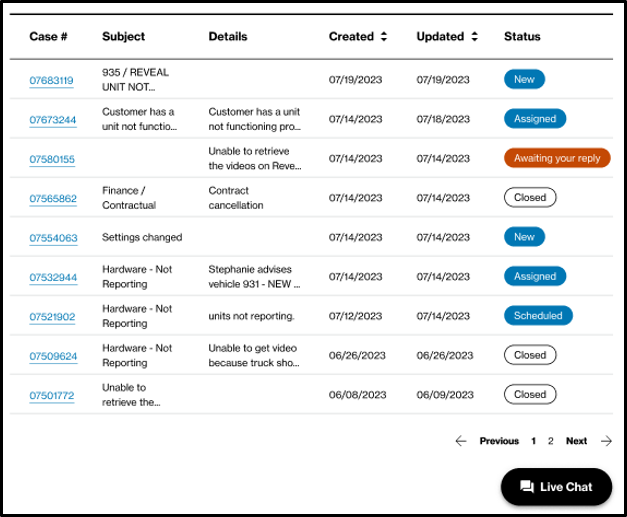
Task: Click the Scheduled status badge
Action: (538, 315)
